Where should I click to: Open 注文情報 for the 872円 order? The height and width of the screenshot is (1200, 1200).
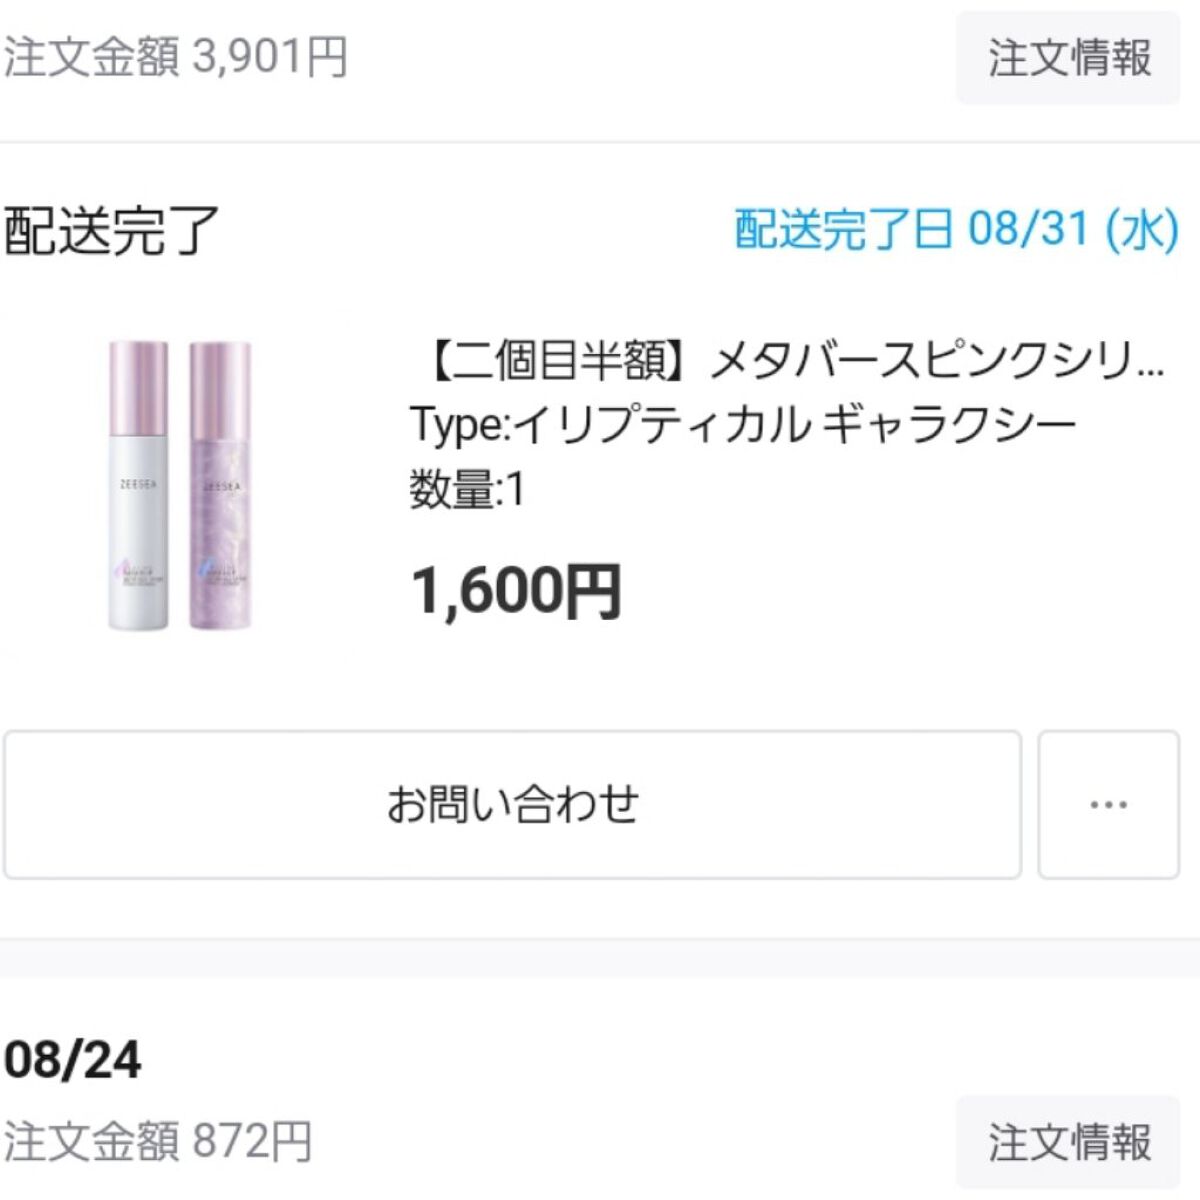pos(1068,1142)
